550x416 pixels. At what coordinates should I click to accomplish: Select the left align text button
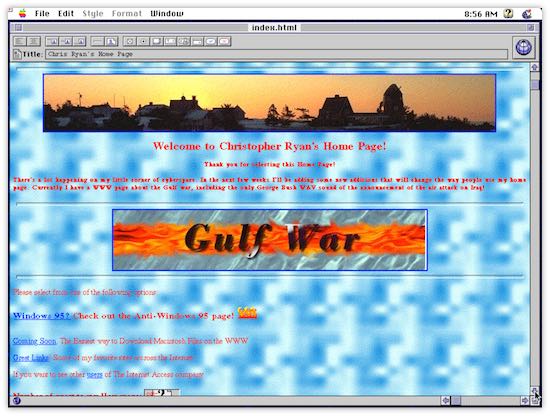click(20, 41)
